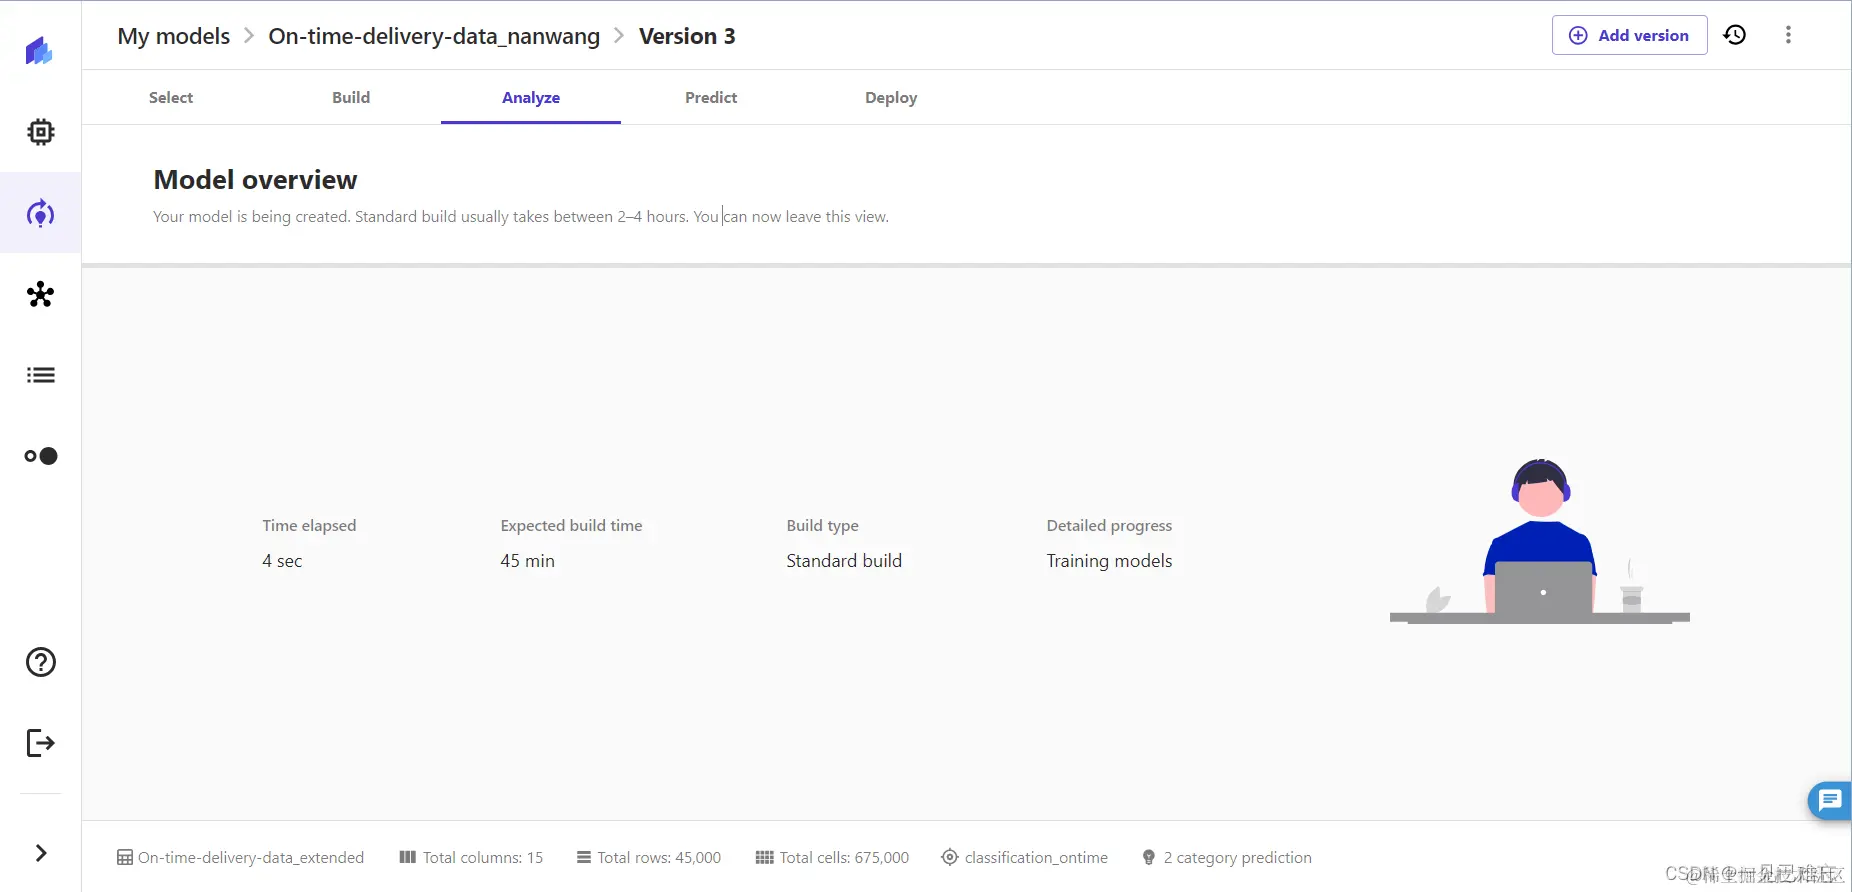
Task: Click the two-circles sidebar icon
Action: click(x=41, y=456)
